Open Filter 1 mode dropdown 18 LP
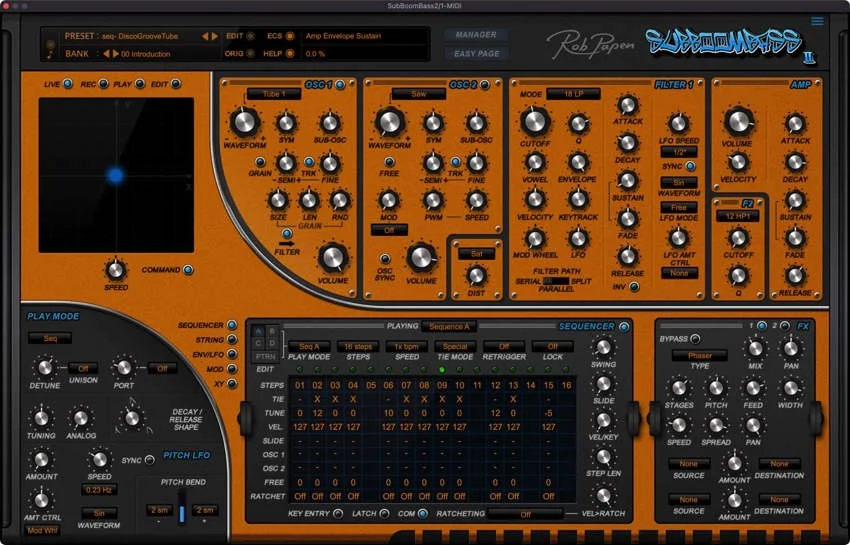Screen dimensions: 850x545 [573, 94]
